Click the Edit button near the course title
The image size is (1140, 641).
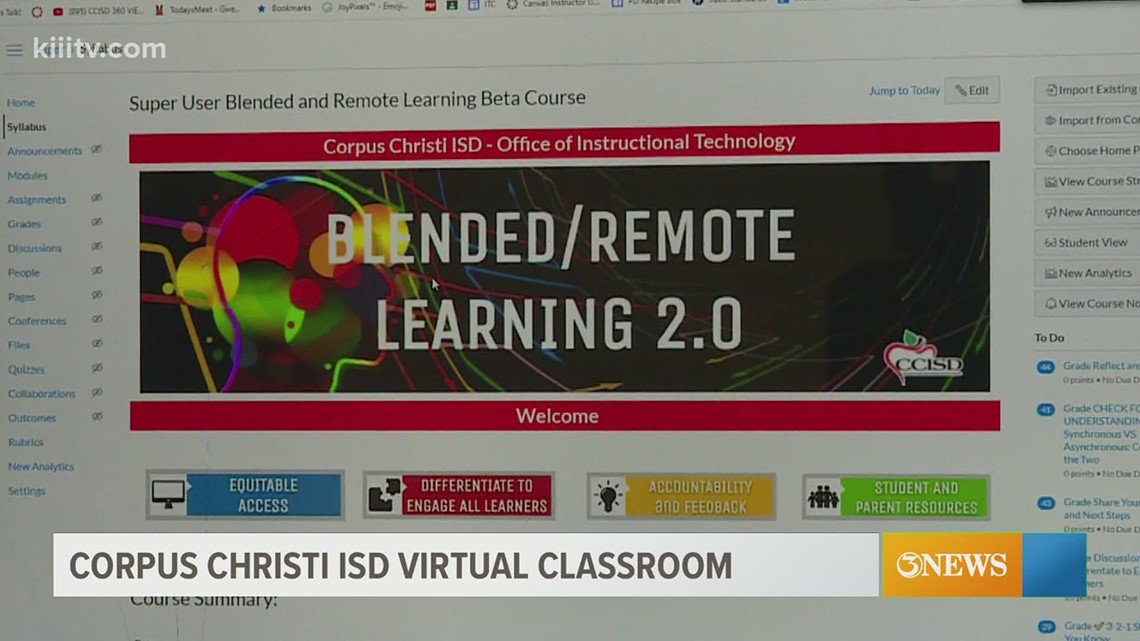tap(970, 90)
